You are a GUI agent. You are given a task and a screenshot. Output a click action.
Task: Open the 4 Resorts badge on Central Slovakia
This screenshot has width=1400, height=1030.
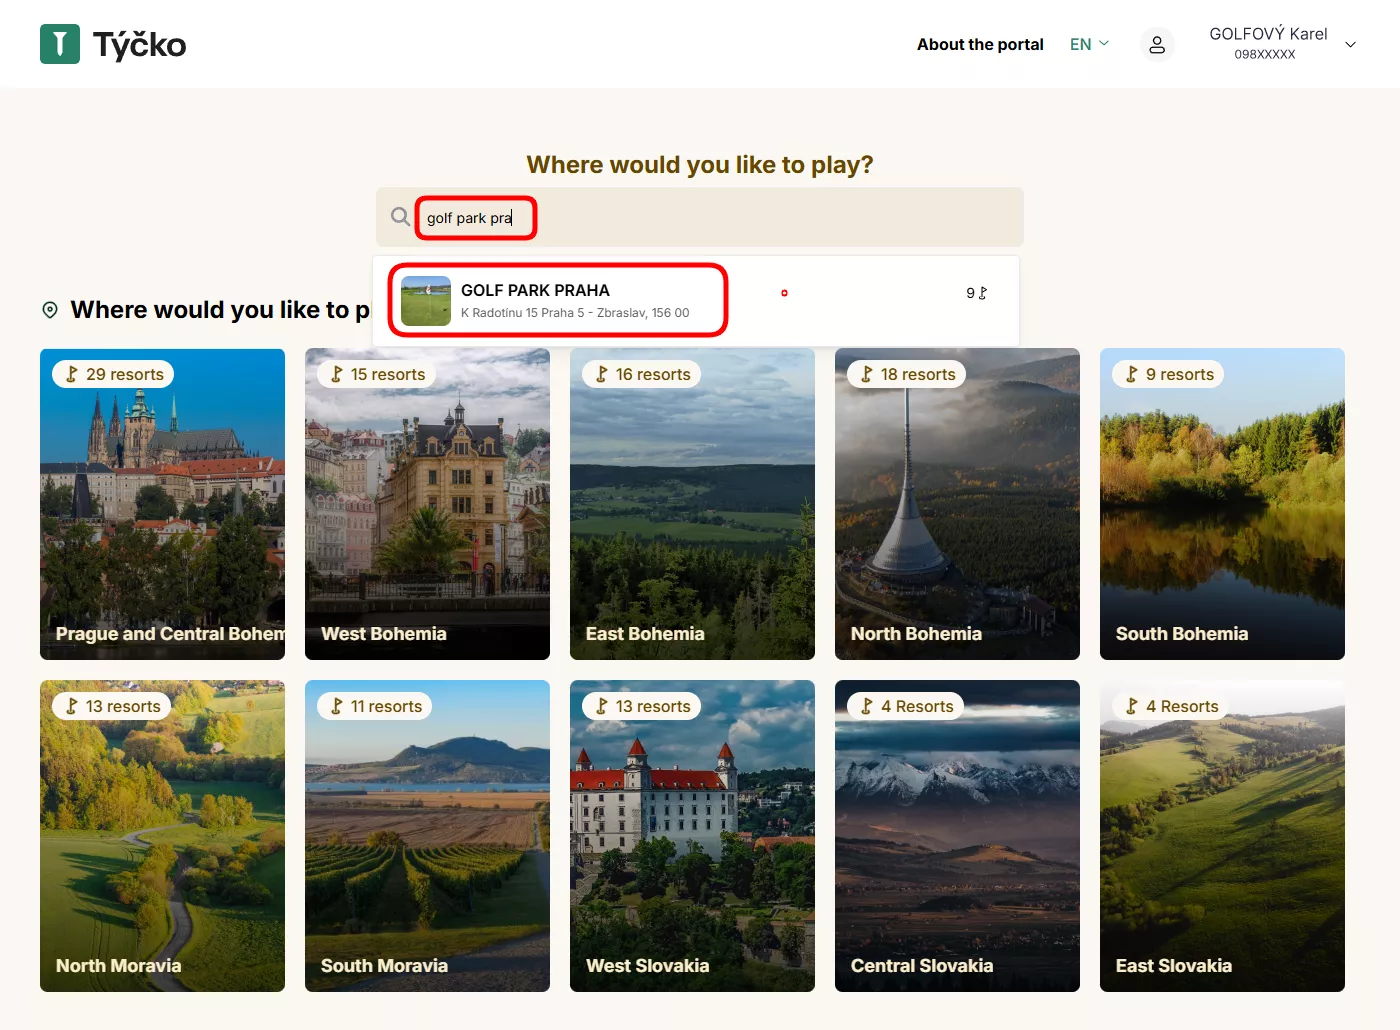(x=906, y=706)
